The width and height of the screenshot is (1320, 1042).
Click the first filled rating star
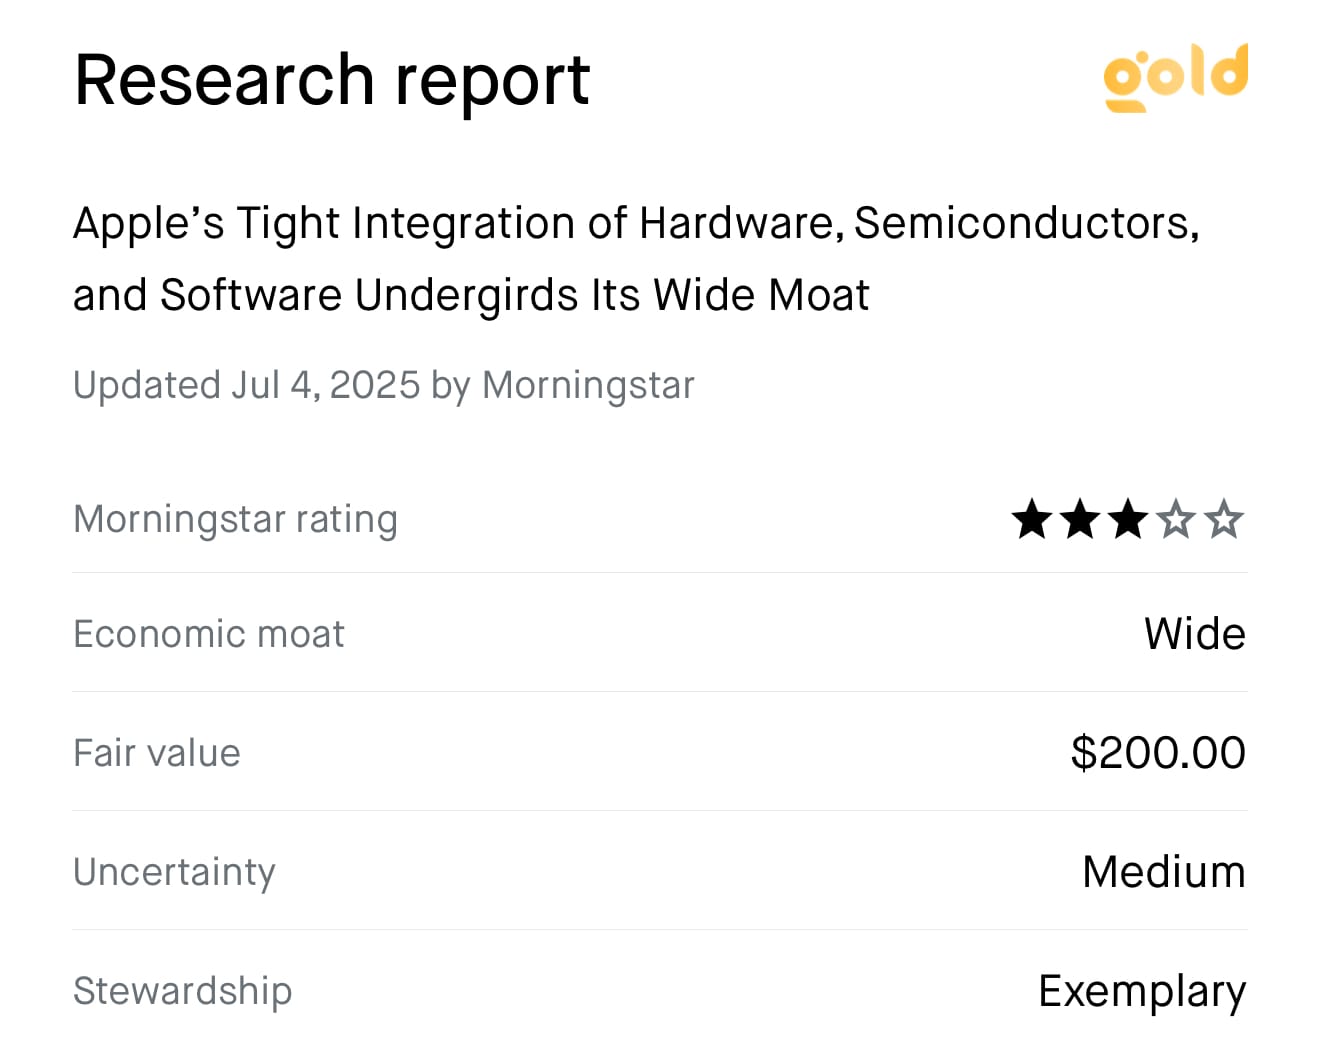(1032, 520)
